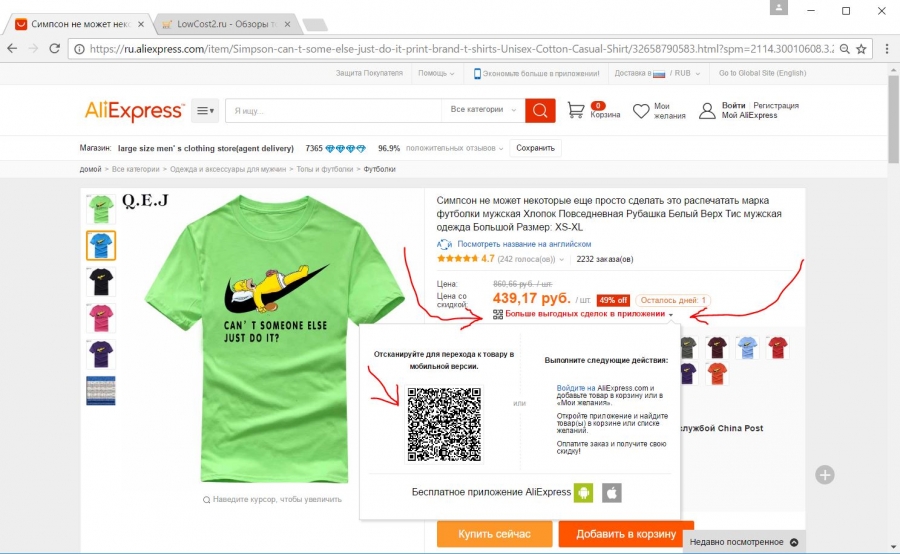Open the 'Помощь' dropdown menu
The height and width of the screenshot is (554, 900).
(x=436, y=73)
